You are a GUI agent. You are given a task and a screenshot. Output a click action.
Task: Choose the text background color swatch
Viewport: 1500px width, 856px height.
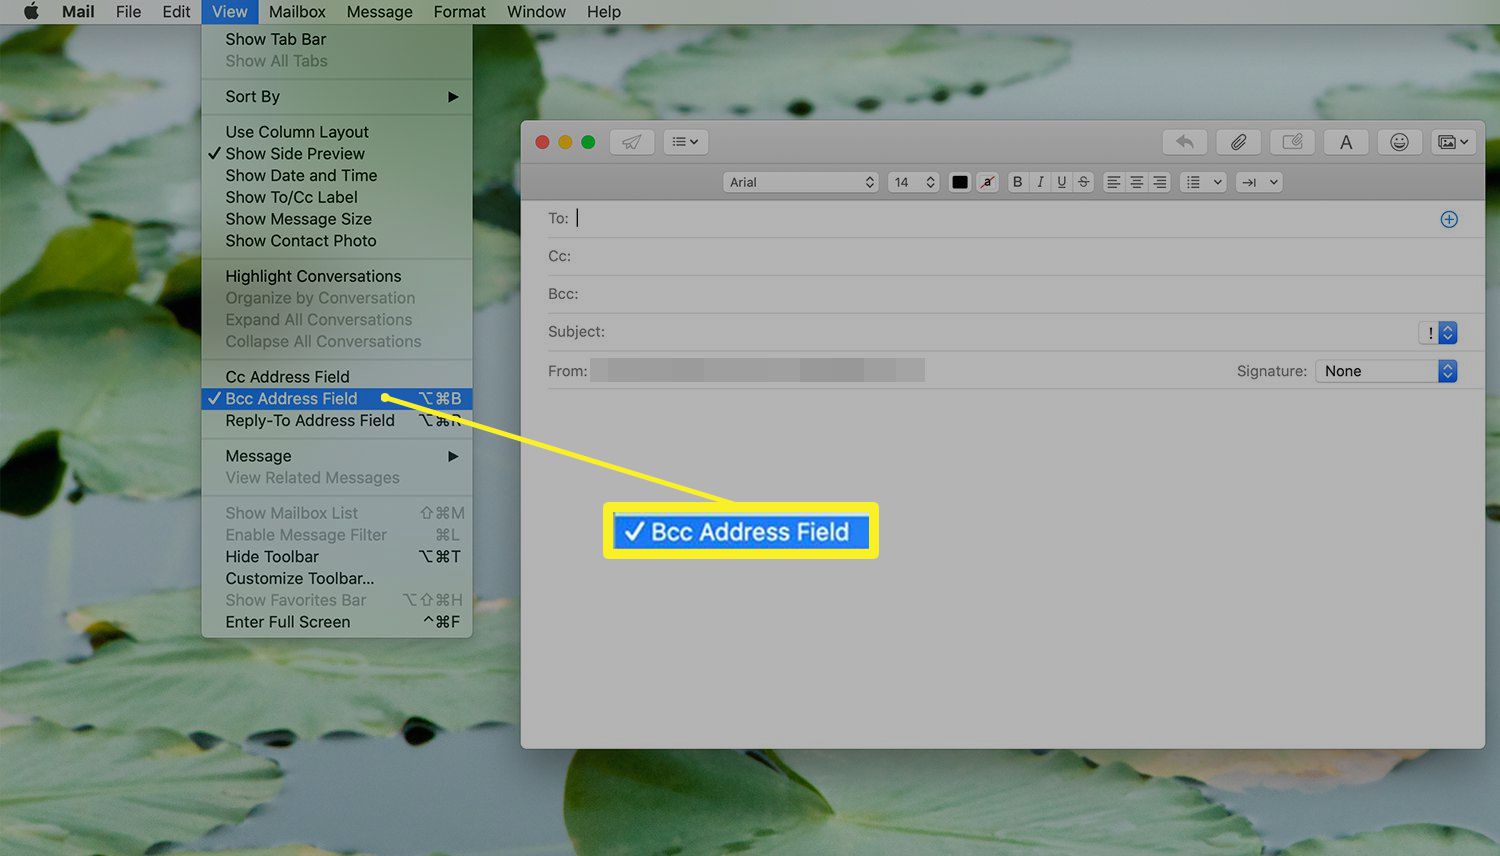coord(987,182)
